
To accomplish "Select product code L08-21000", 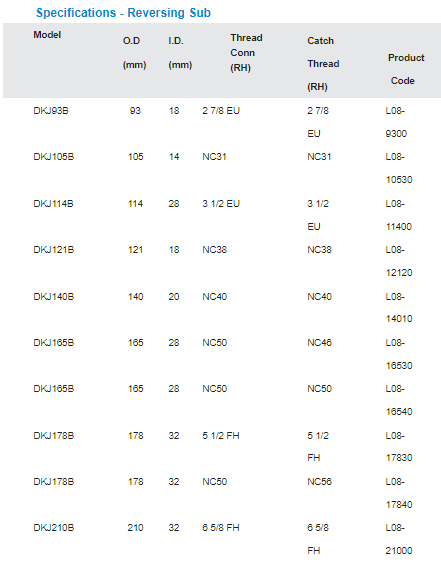I will coord(399,539).
